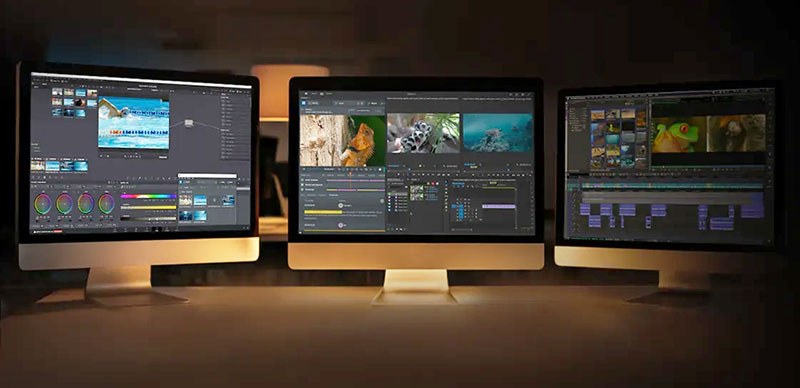The height and width of the screenshot is (388, 800).
Task: Click the lemurs preview on middle monitor
Action: [423, 133]
